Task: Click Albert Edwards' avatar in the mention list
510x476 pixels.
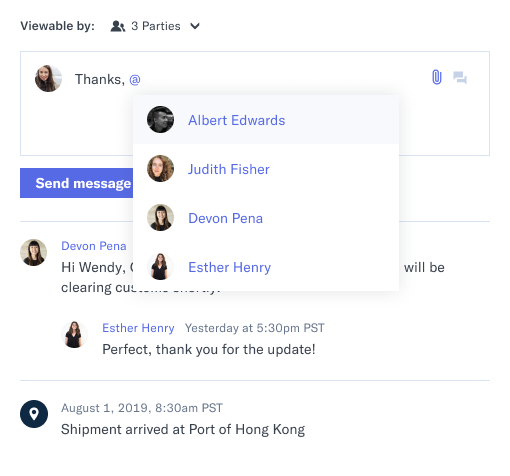Action: tap(160, 119)
